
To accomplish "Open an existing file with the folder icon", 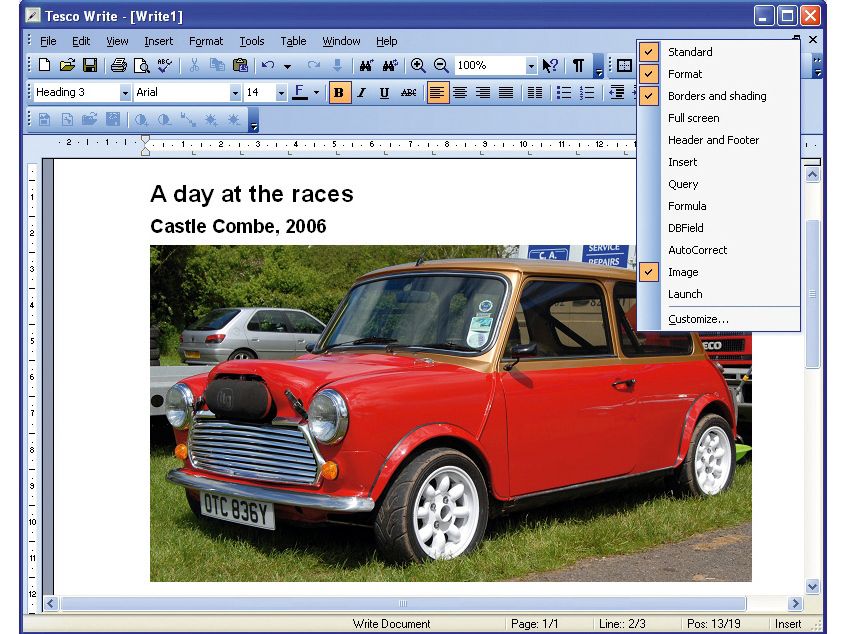I will pos(67,65).
